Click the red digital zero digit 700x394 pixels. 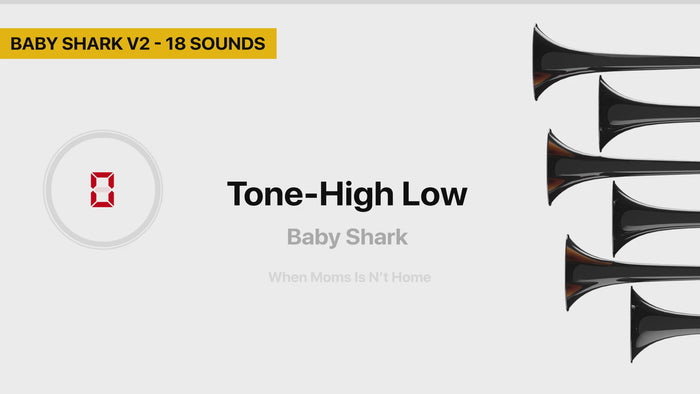pos(102,190)
